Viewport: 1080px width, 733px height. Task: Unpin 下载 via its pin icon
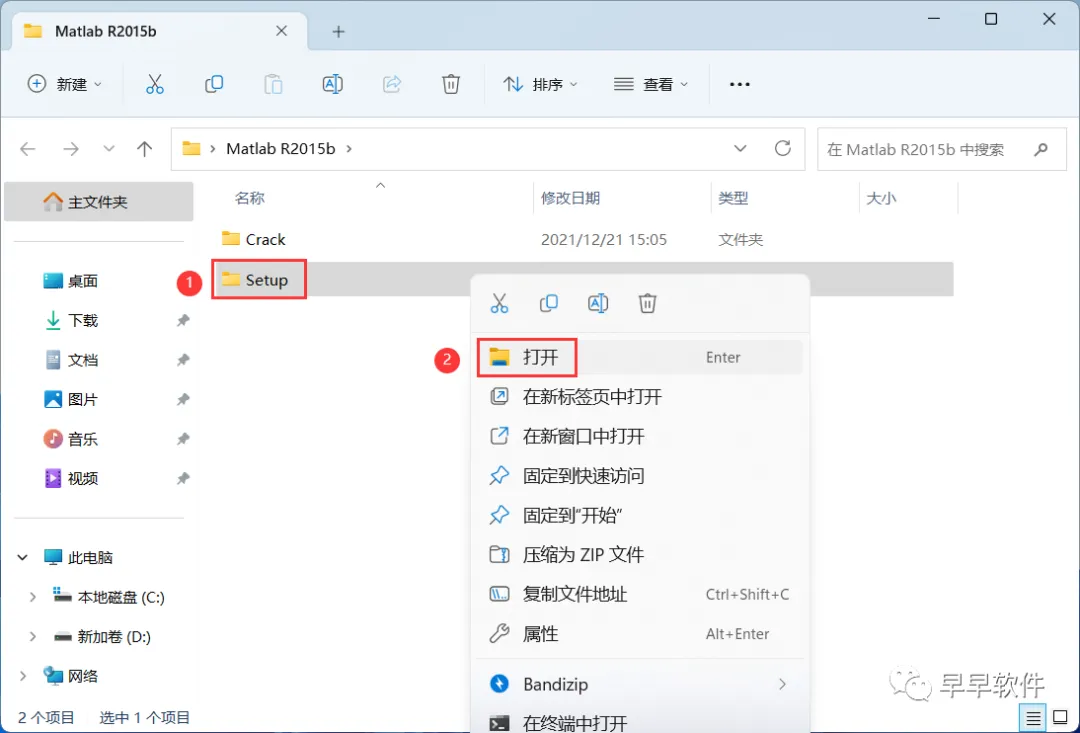point(183,320)
